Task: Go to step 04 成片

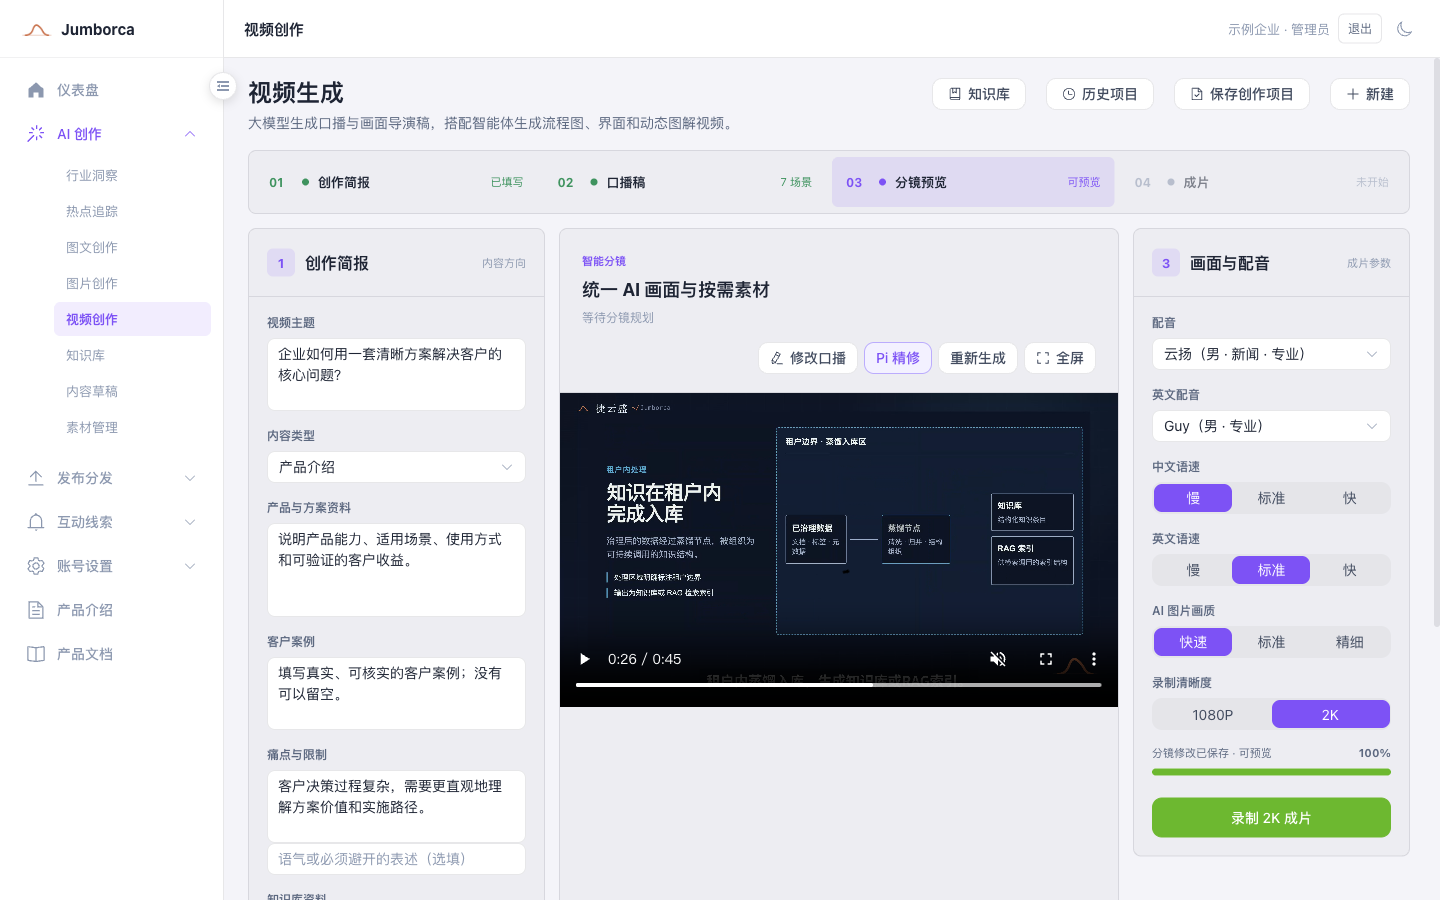Action: 1262,182
